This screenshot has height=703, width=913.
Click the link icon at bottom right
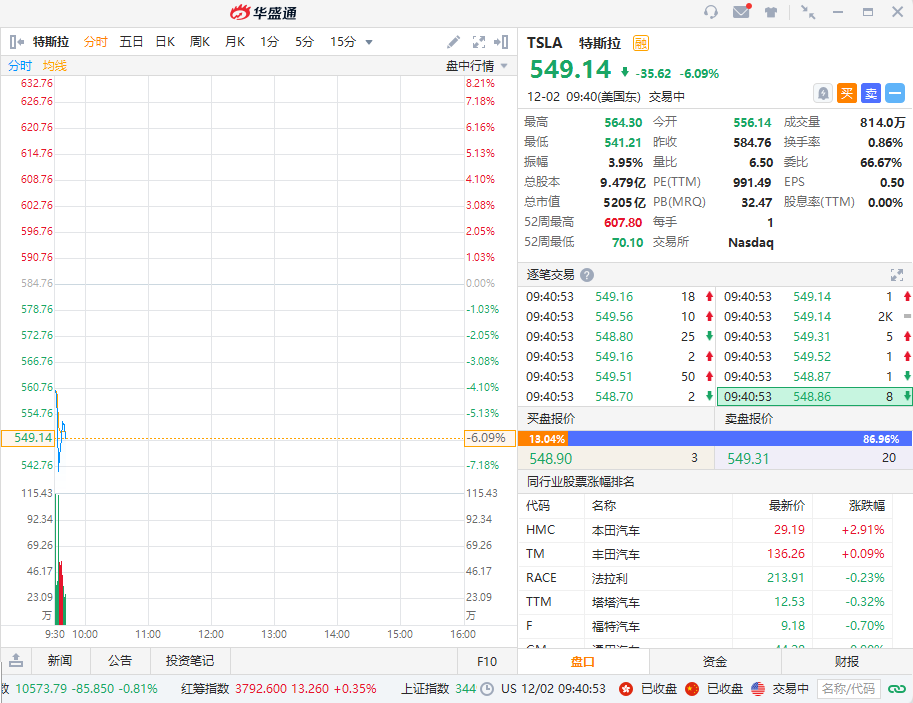pyautogui.click(x=896, y=689)
